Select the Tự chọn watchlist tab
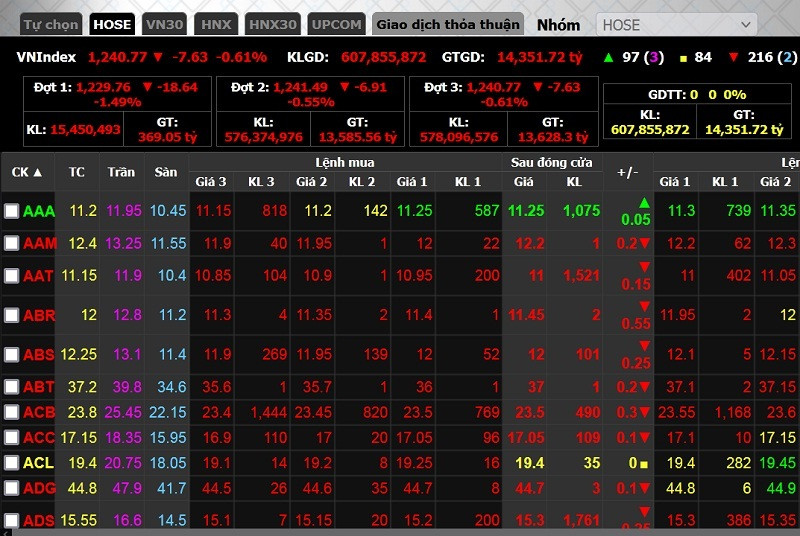 [x=51, y=24]
